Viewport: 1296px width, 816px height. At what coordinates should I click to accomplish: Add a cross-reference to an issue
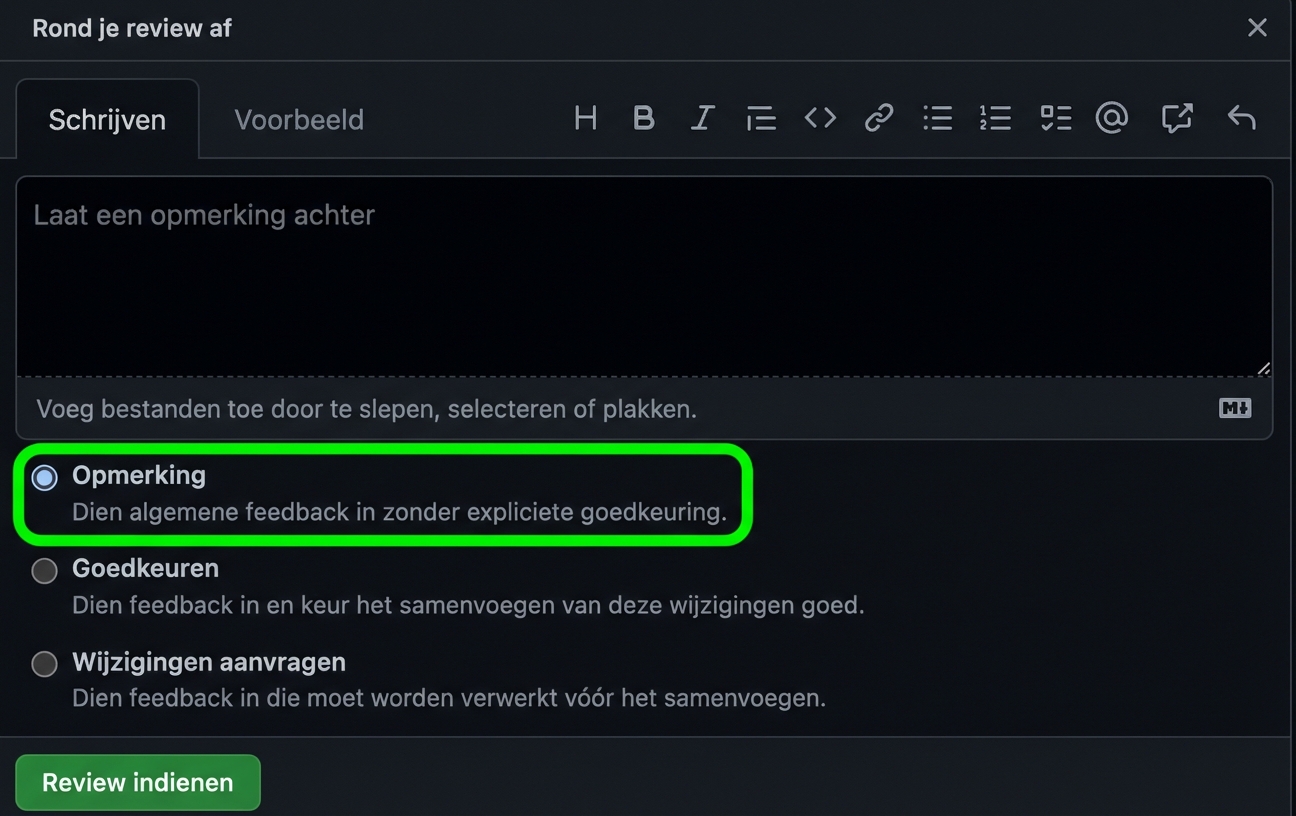[1176, 118]
